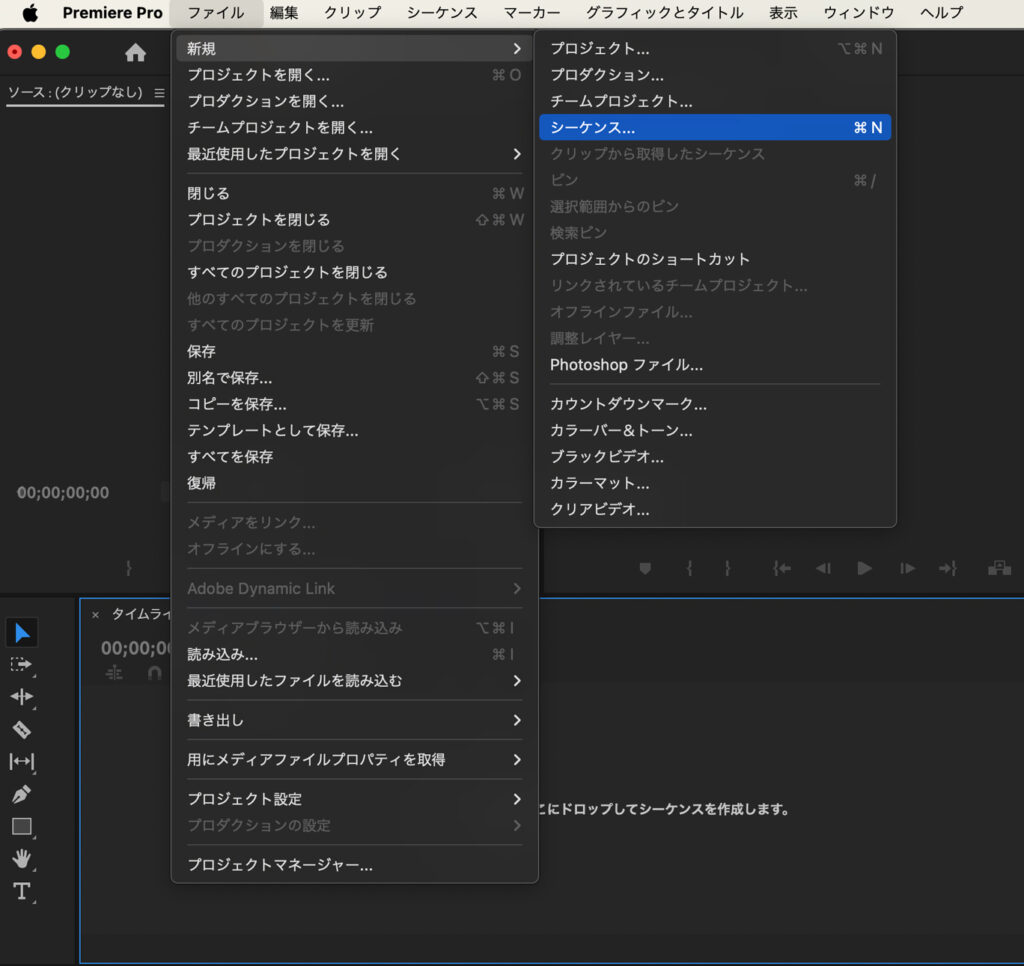This screenshot has height=966, width=1024.
Task: Choose カウントダウンマーク...
Action: pos(715,404)
